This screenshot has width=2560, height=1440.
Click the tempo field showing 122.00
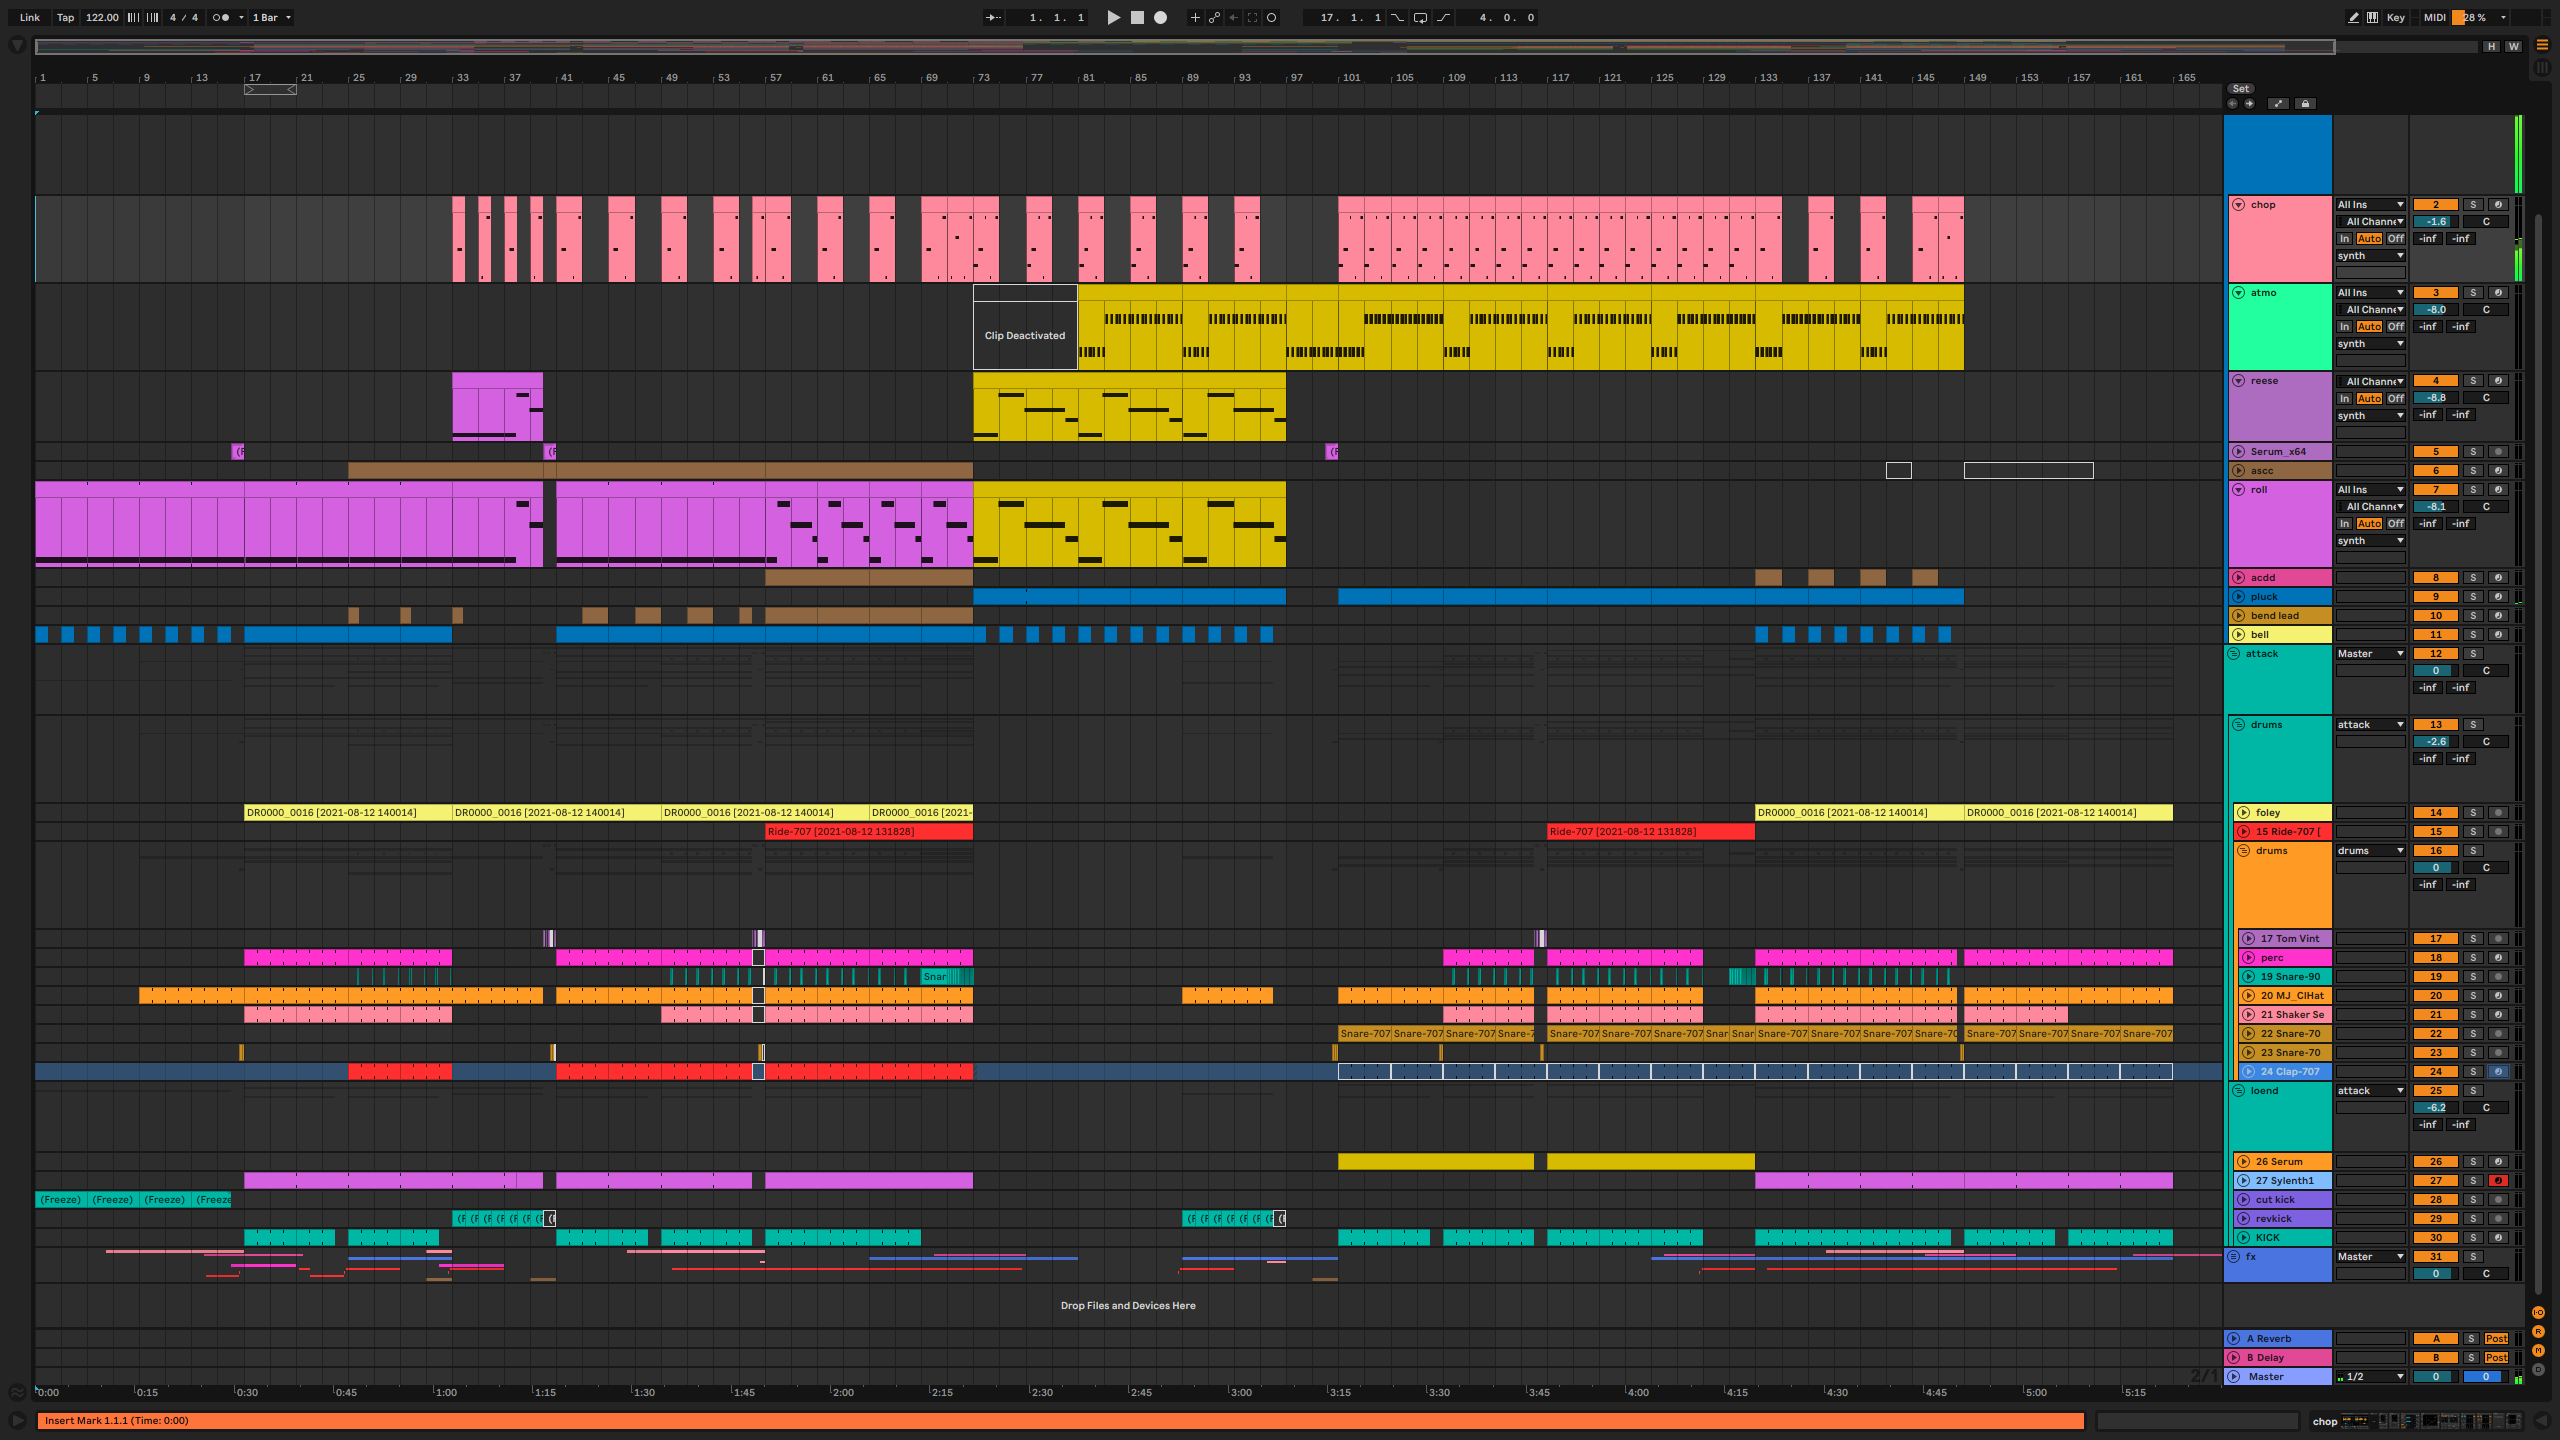pyautogui.click(x=101, y=17)
